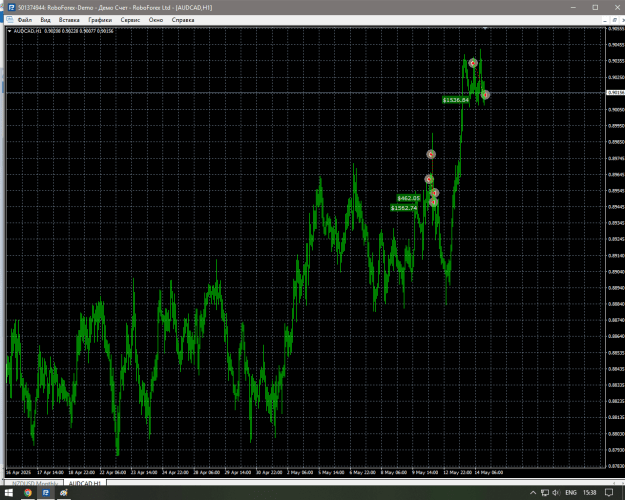
Task: Click the $1536.84 profit label
Action: [x=455, y=100]
